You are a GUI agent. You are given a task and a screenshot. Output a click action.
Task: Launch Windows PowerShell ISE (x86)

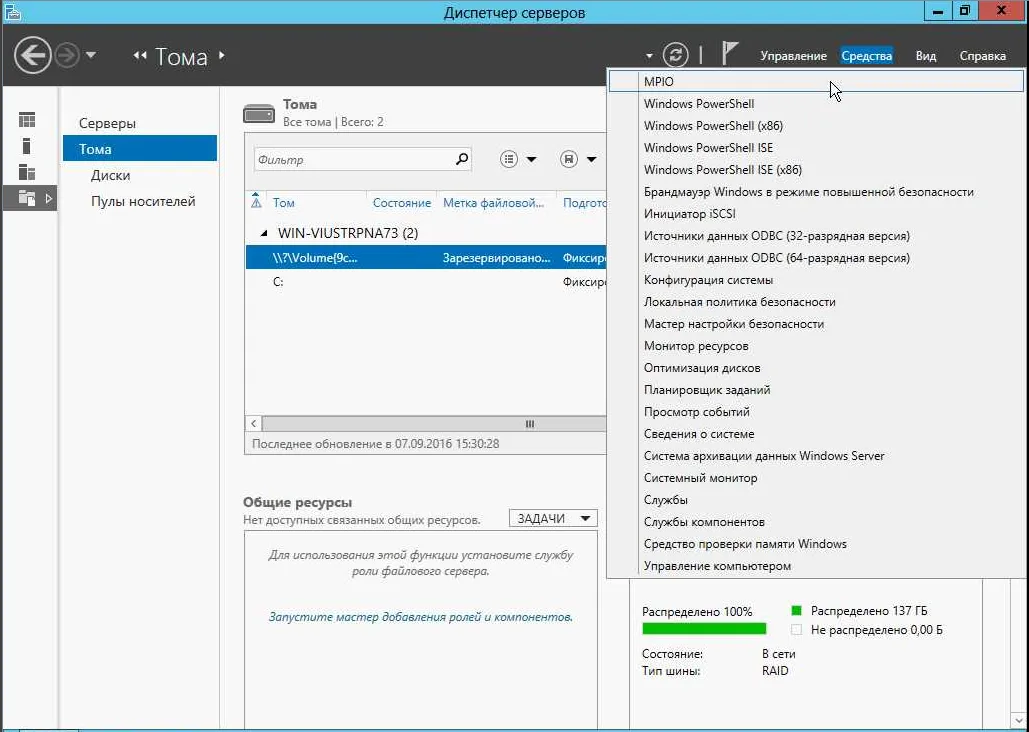coord(816,169)
